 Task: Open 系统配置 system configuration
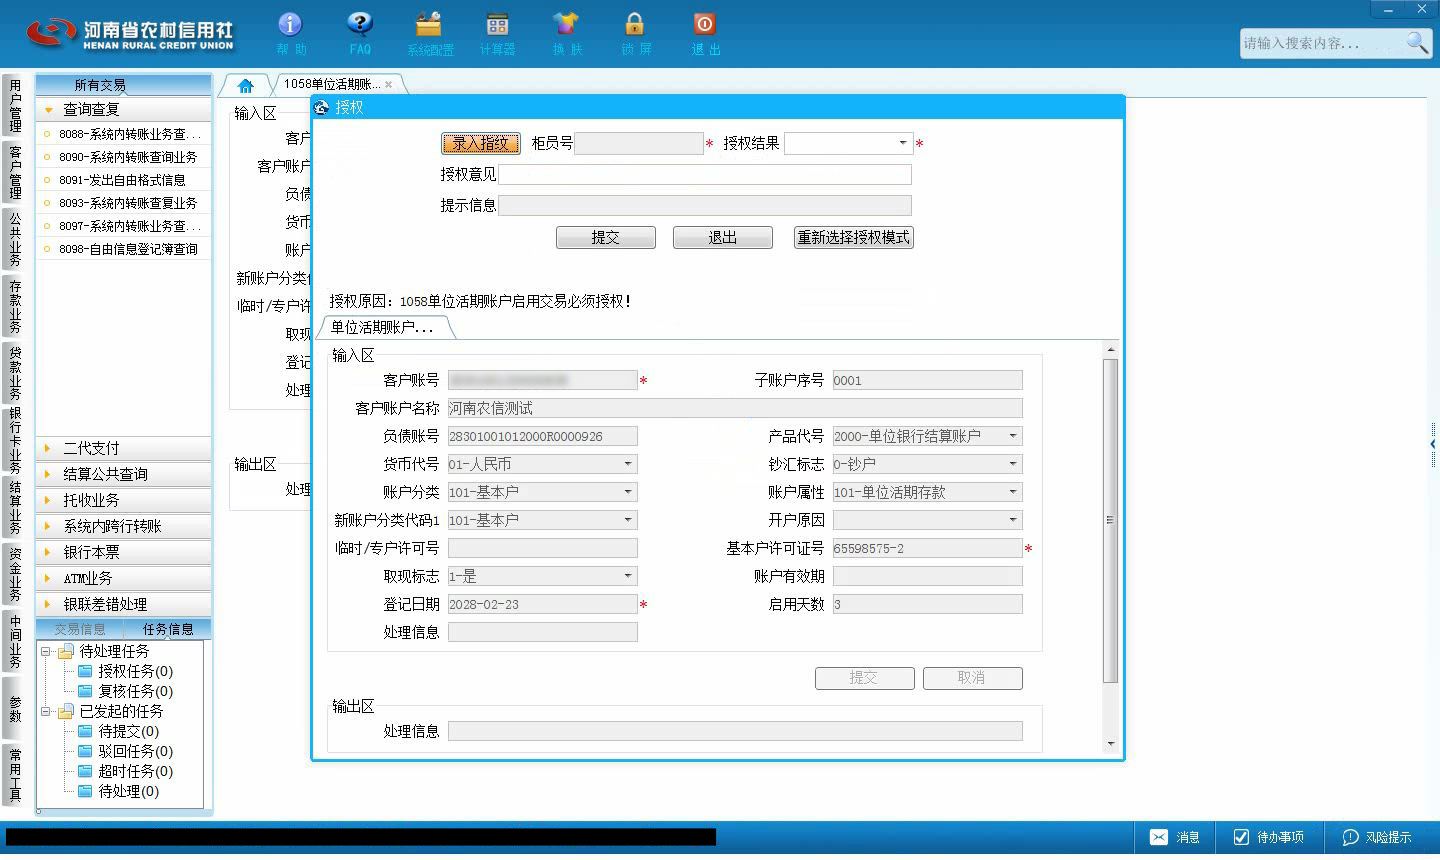[430, 33]
